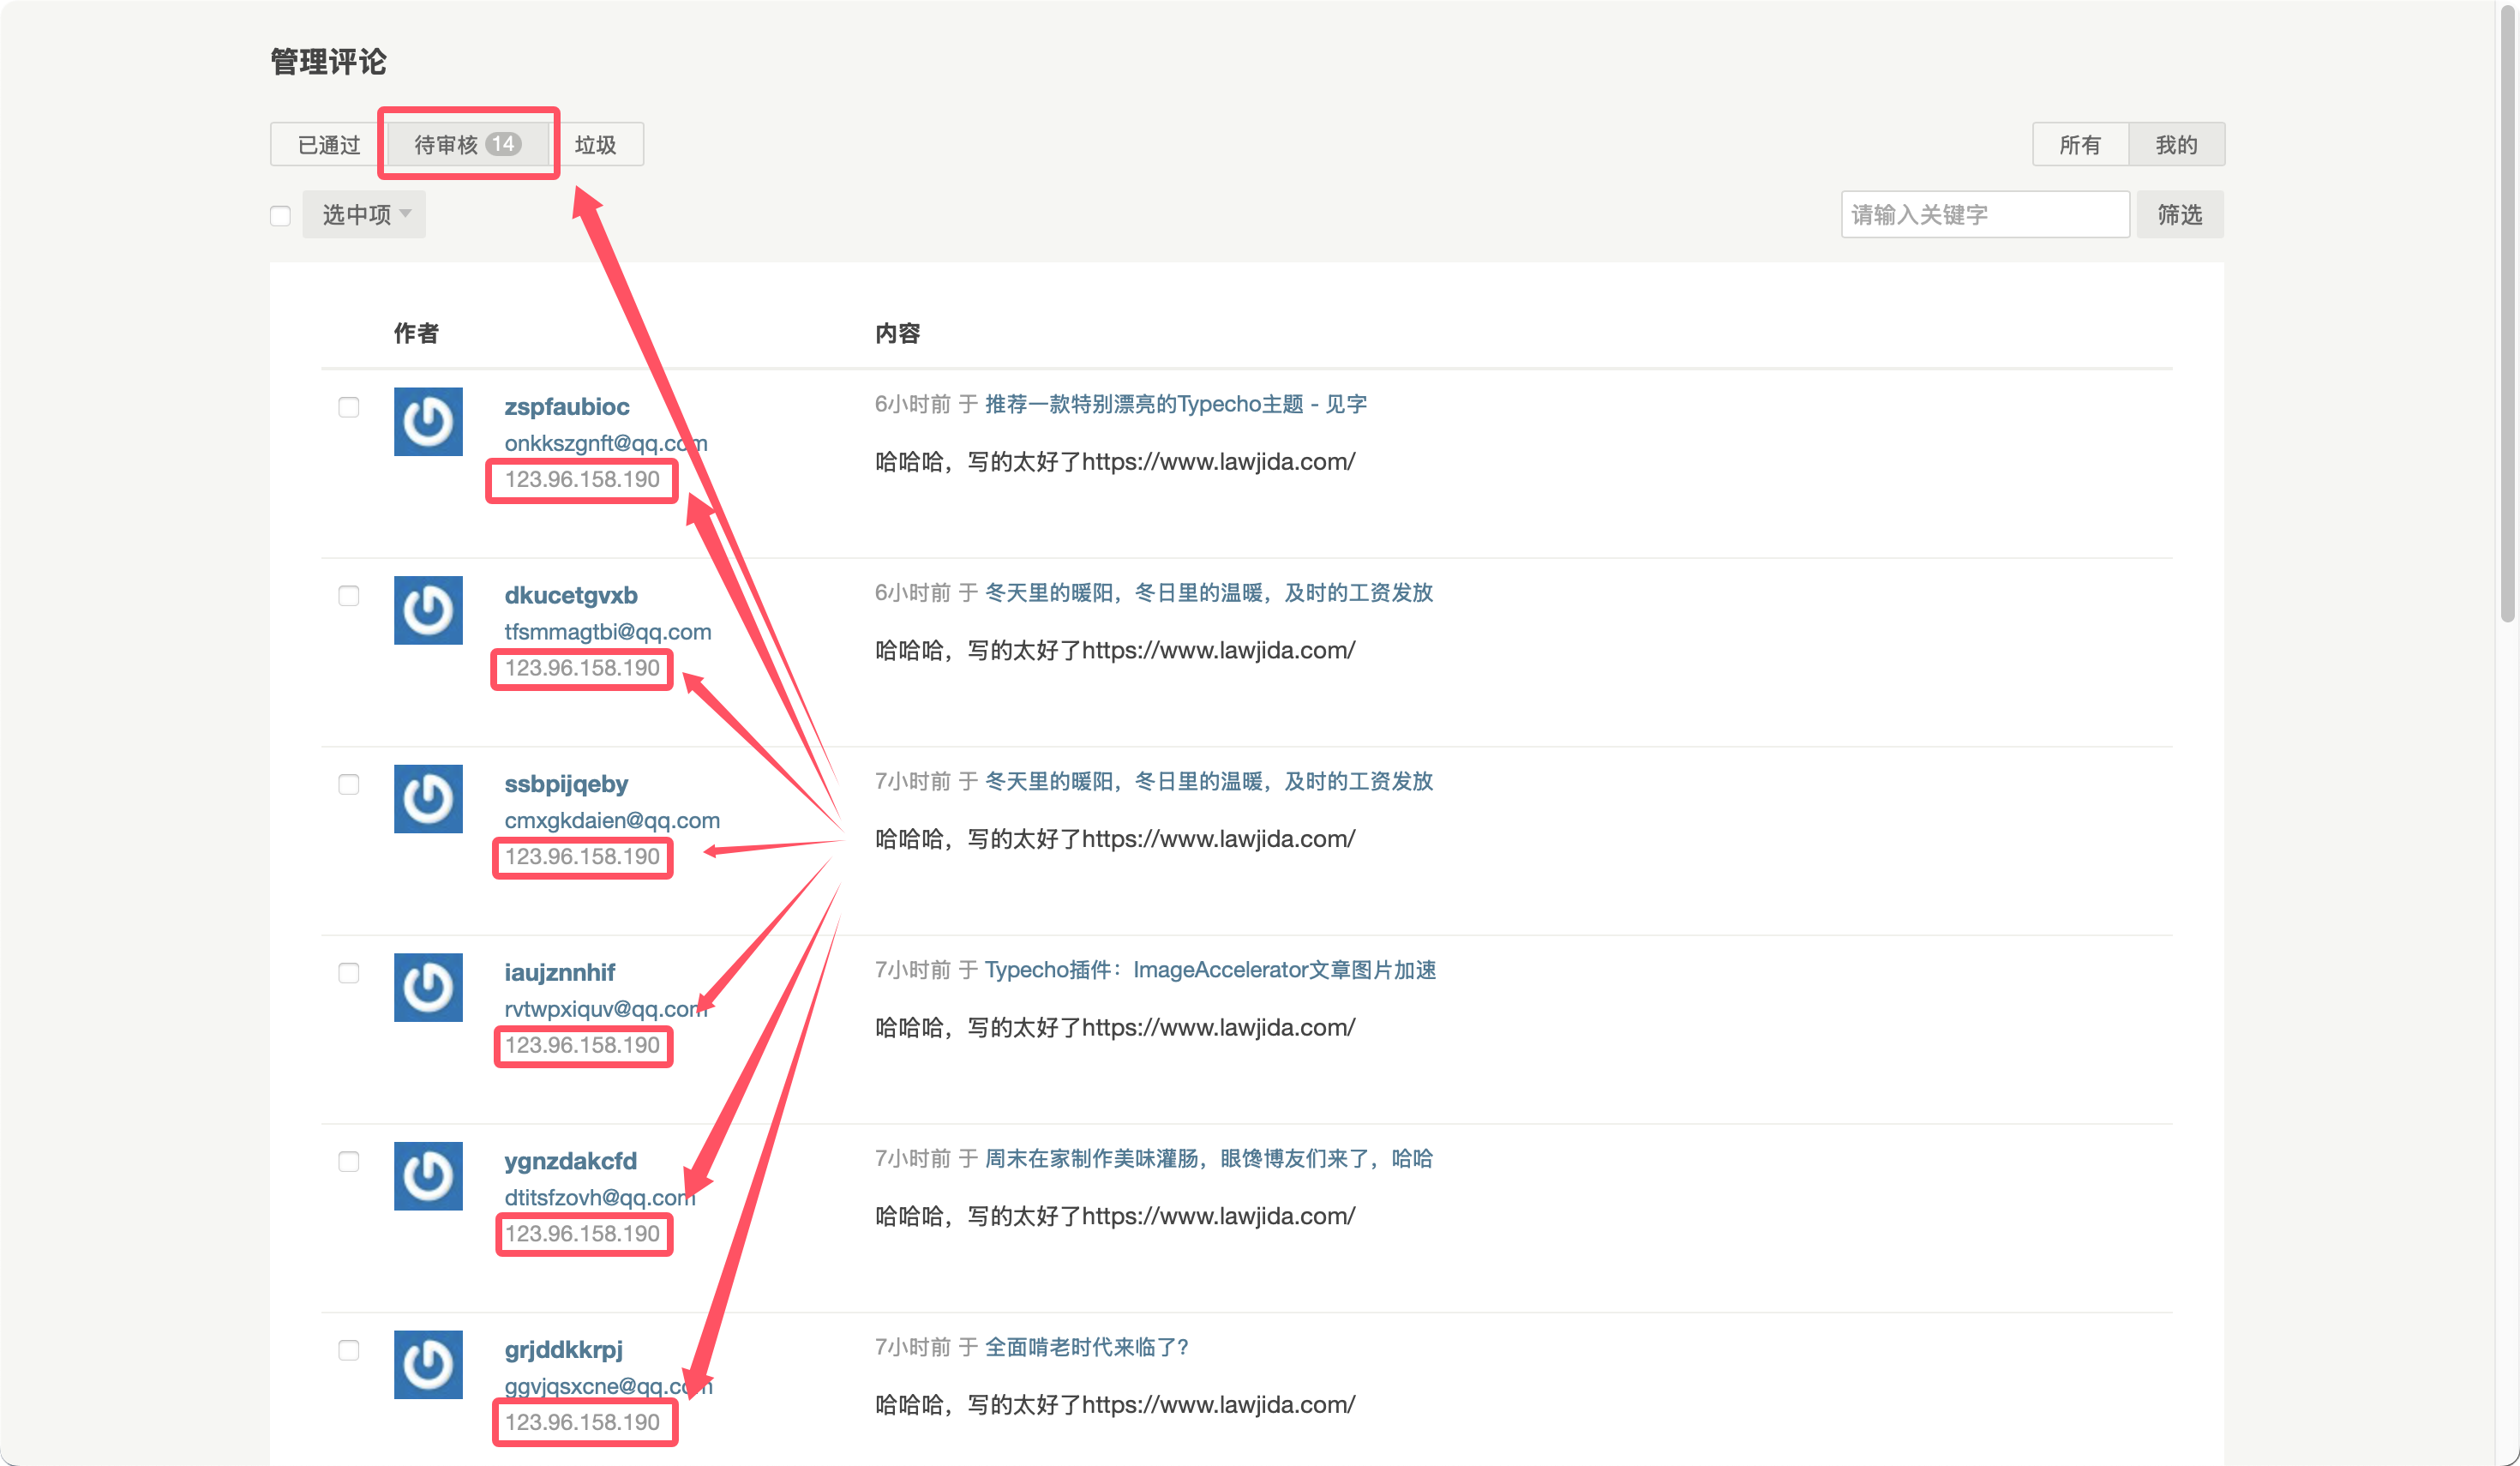Switch to the 垃圾 tab

(x=596, y=145)
